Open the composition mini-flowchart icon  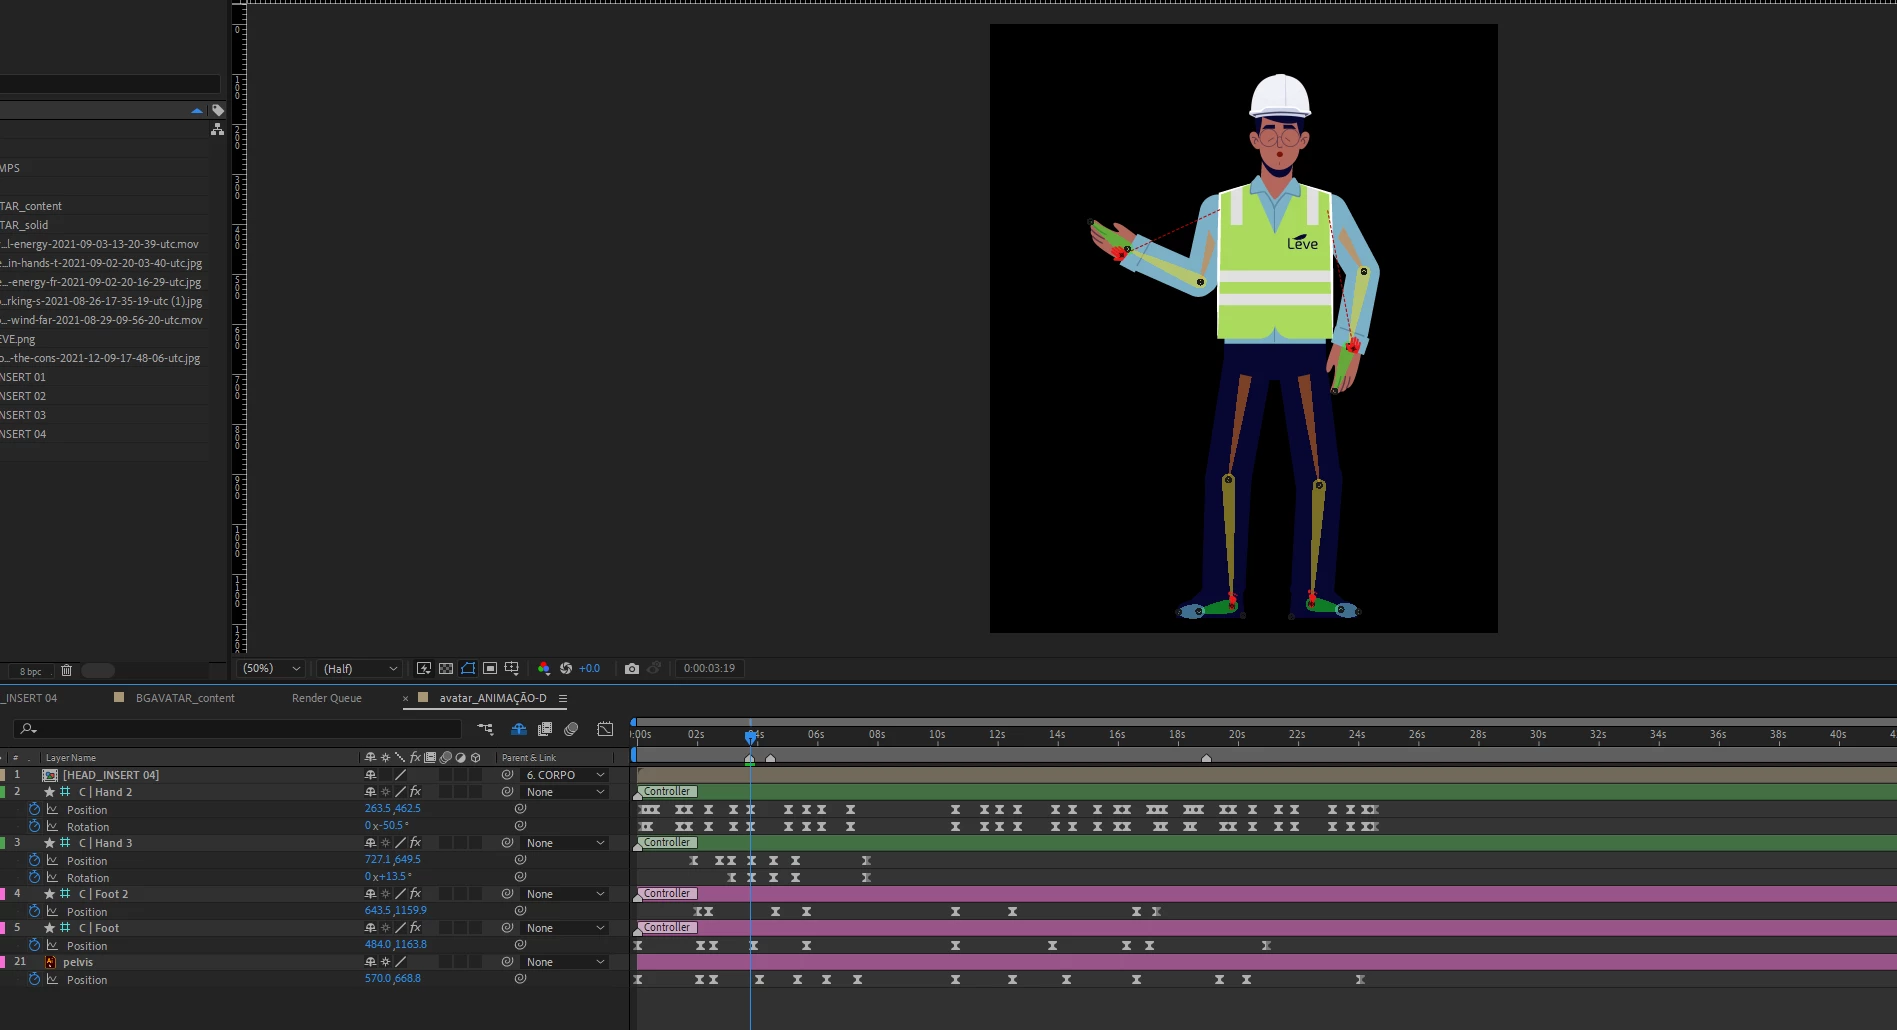485,729
